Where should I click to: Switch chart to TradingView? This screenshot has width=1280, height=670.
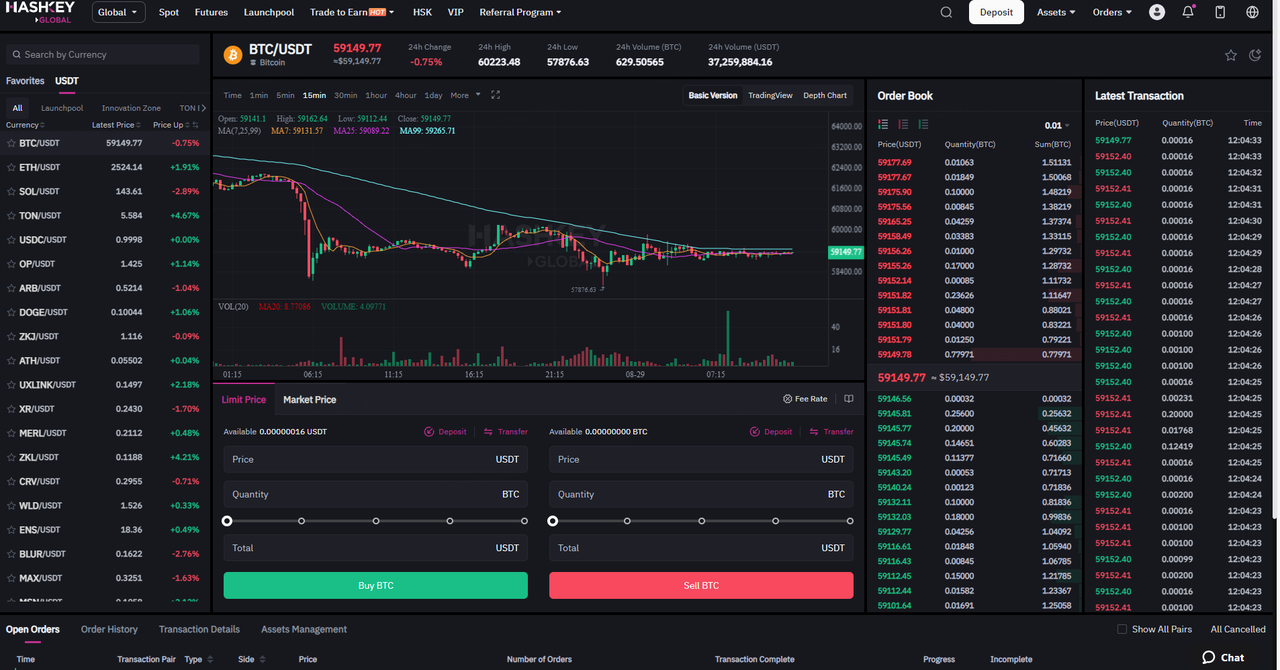click(770, 95)
